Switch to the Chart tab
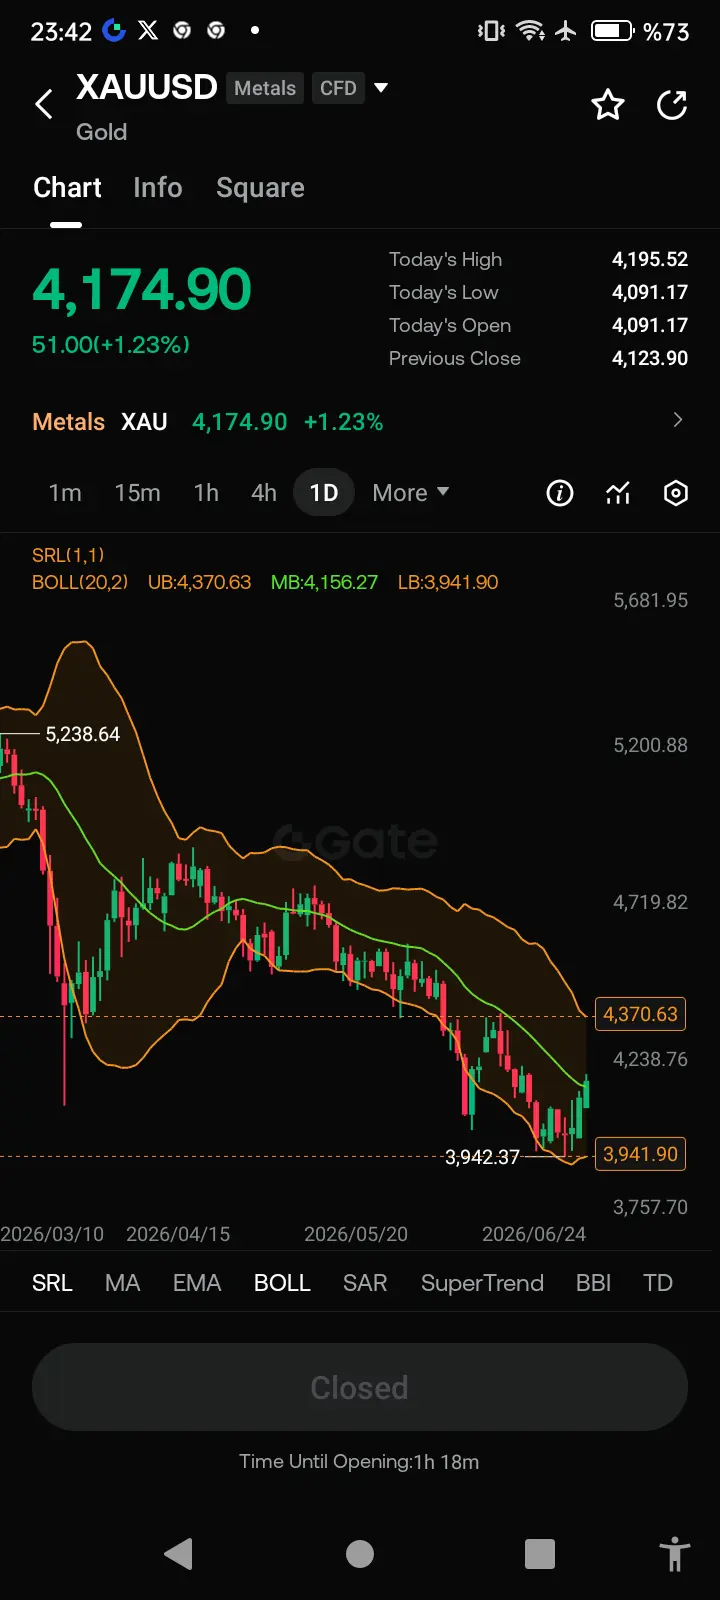The width and height of the screenshot is (720, 1600). (x=67, y=188)
